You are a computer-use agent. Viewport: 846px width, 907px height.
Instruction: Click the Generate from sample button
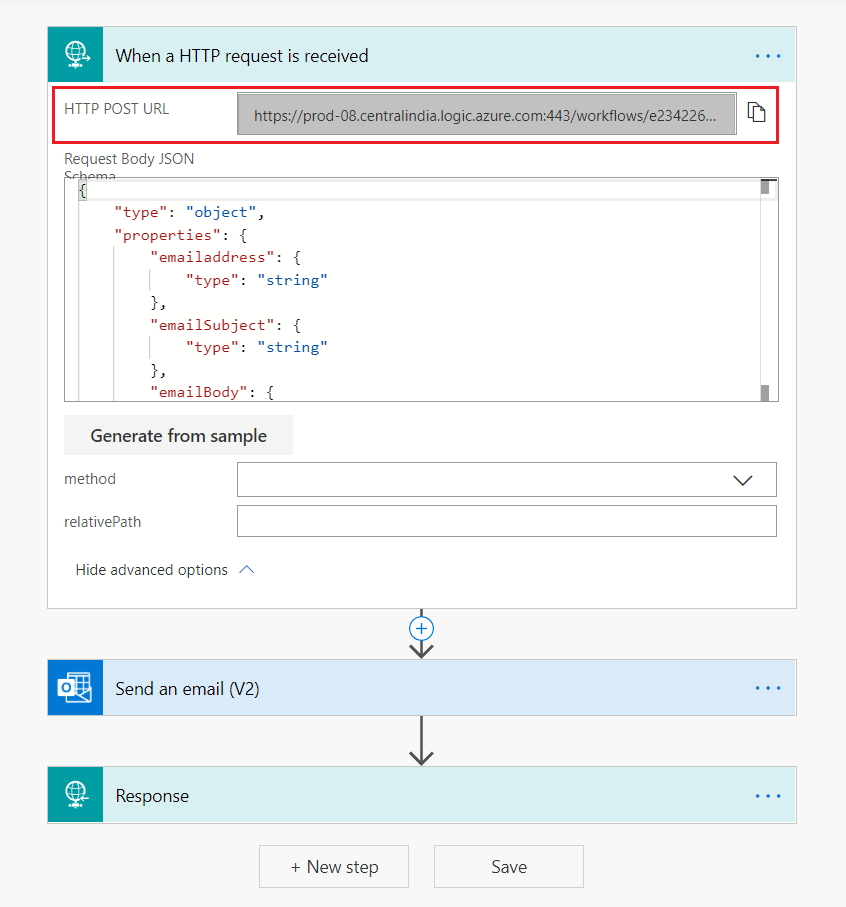[178, 436]
